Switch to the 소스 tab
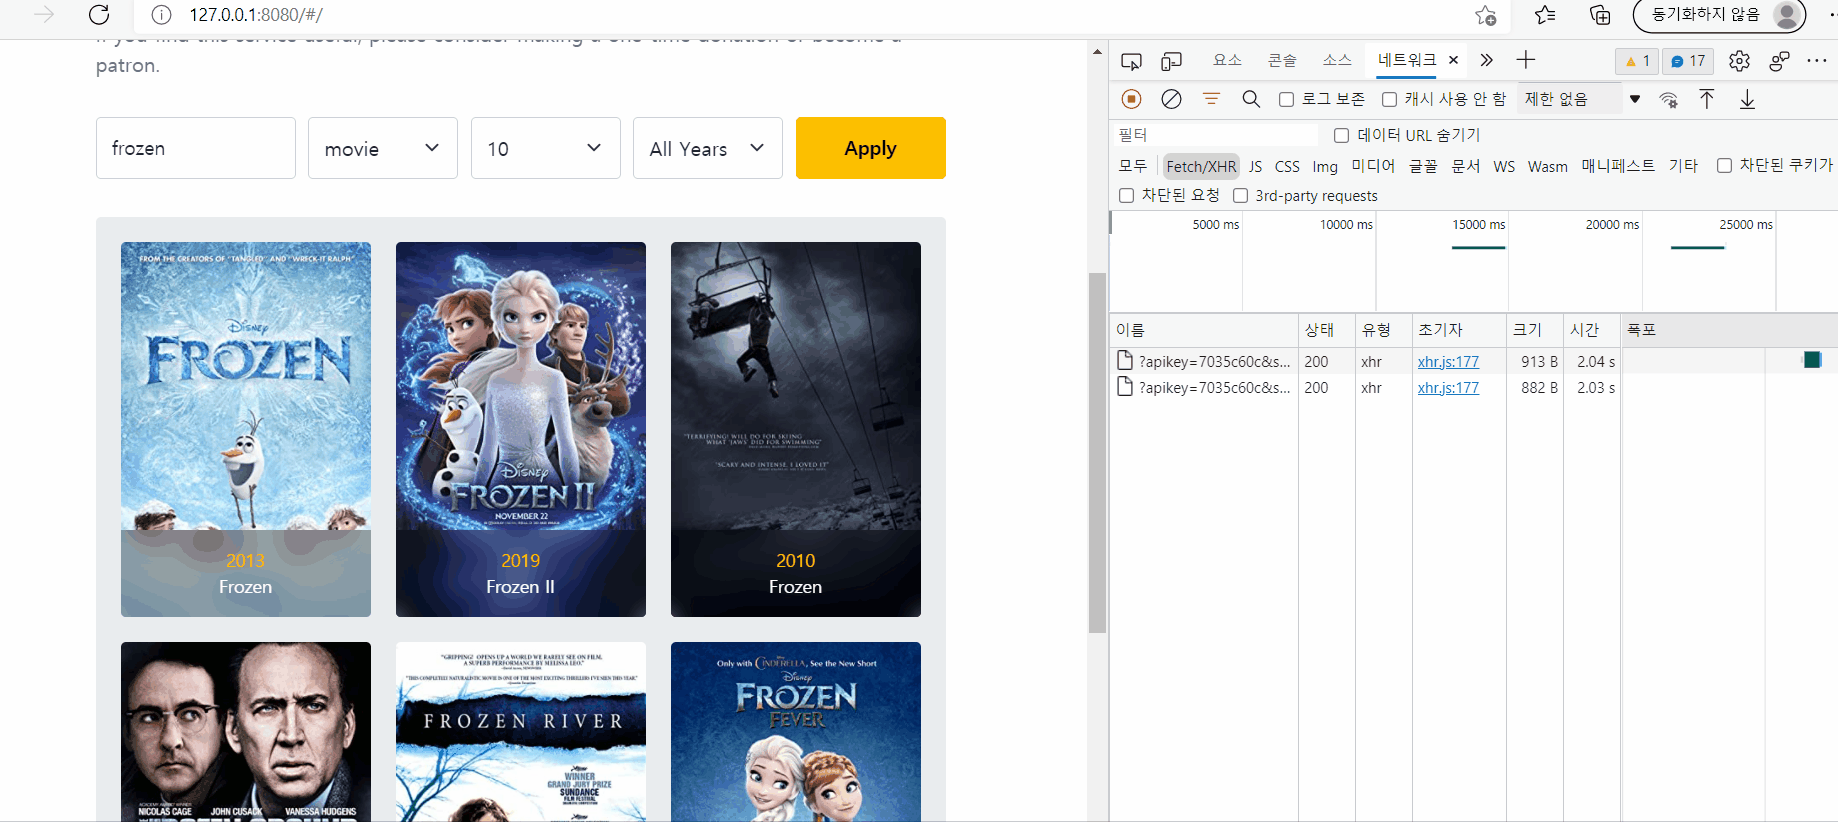Image resolution: width=1838 pixels, height=822 pixels. coord(1337,60)
